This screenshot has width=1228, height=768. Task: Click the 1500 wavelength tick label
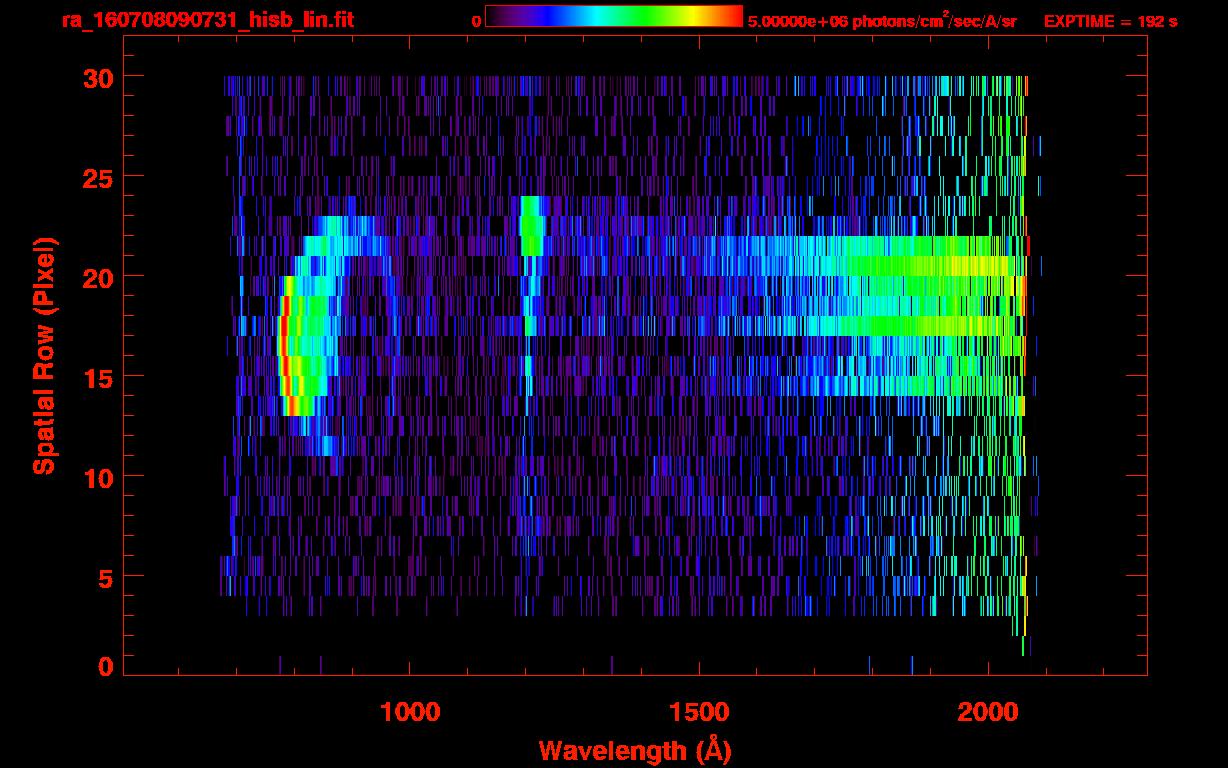point(699,712)
